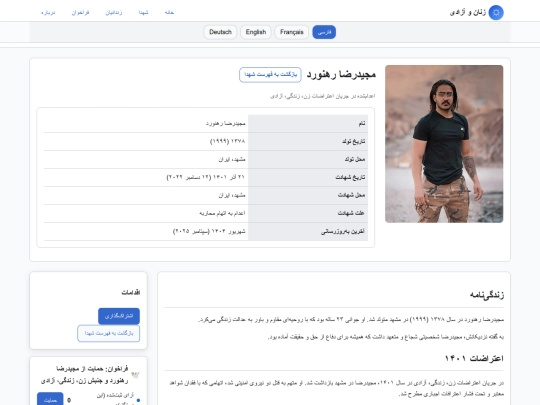Viewport: 540px width, 405px height.
Task: Click the تاریخ تولد label cell
Action: (308, 141)
